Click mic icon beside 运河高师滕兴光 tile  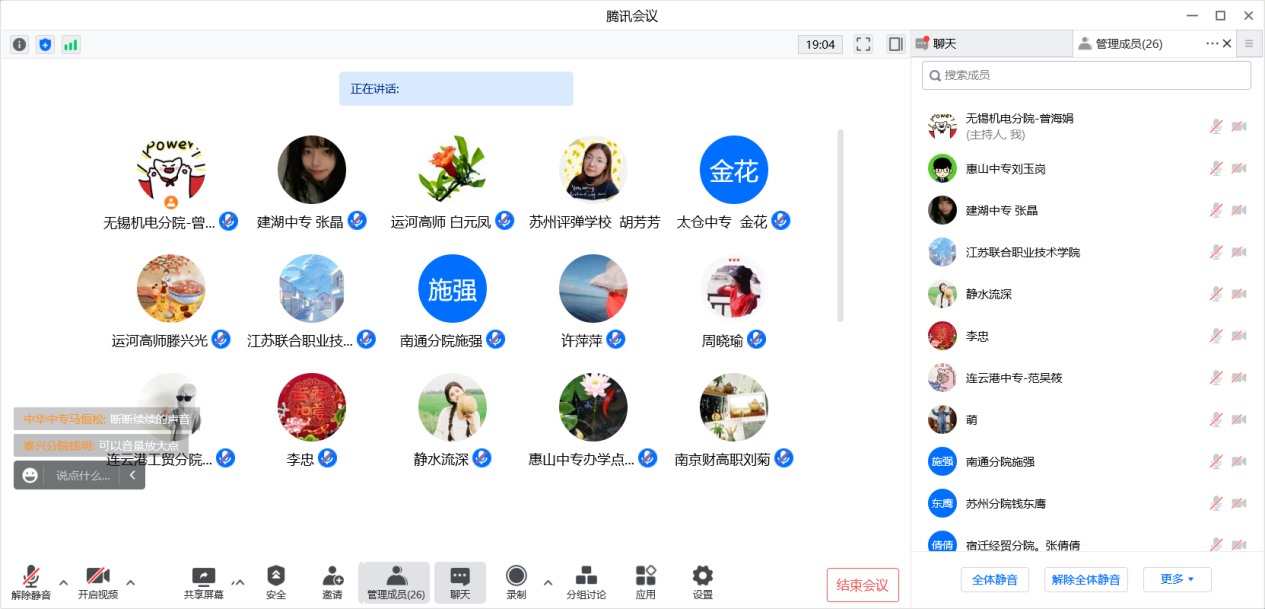[x=222, y=340]
